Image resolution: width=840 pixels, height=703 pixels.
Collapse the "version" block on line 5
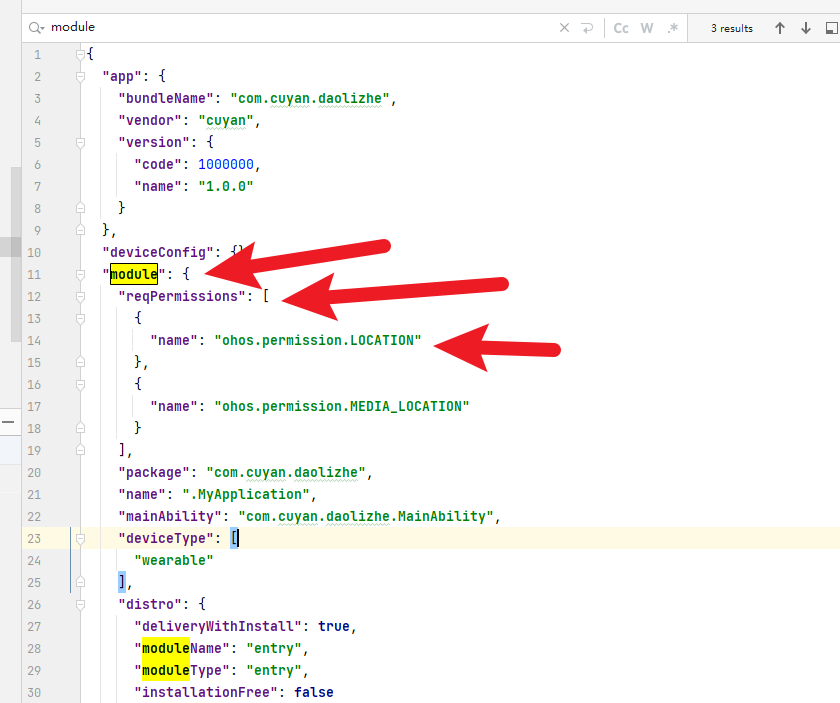point(80,143)
